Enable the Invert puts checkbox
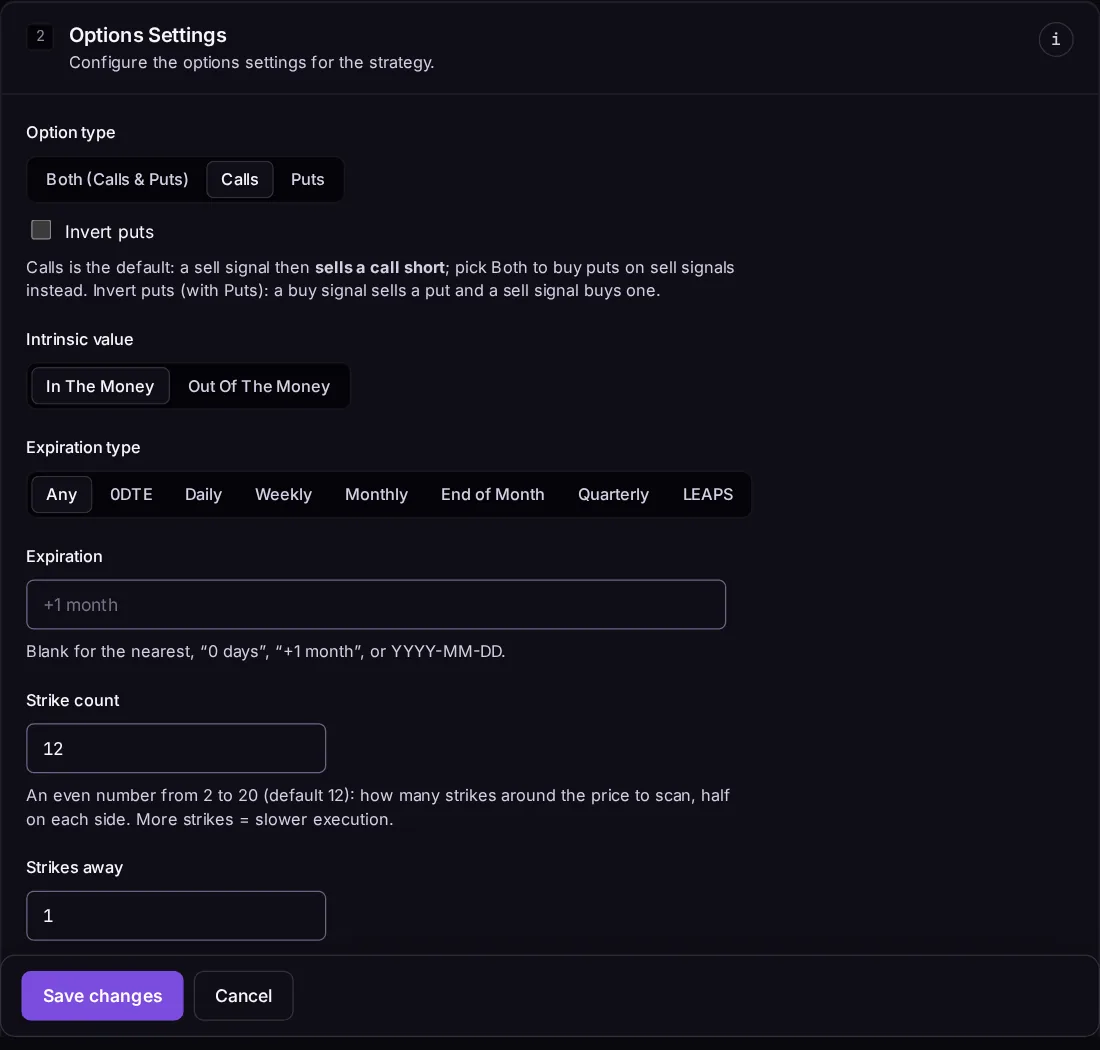This screenshot has width=1100, height=1050. pyautogui.click(x=41, y=230)
